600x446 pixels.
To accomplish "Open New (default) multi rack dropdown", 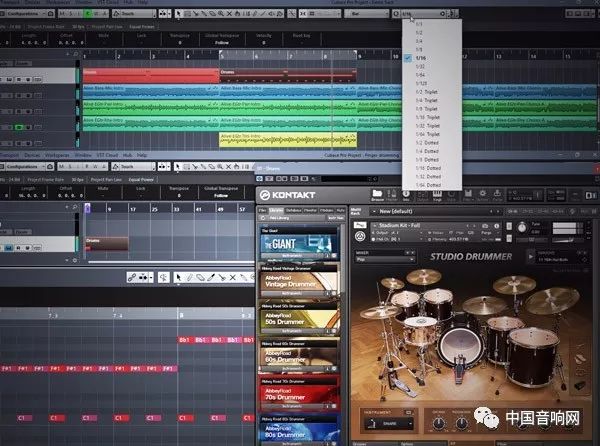I will coord(435,211).
